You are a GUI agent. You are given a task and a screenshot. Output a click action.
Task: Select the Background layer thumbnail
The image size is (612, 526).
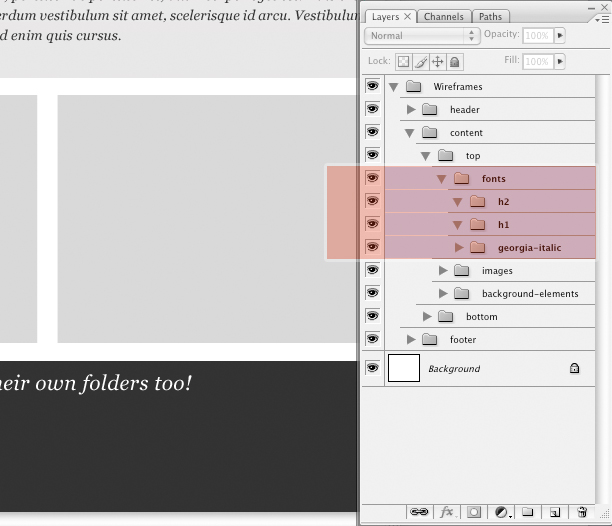[x=404, y=368]
